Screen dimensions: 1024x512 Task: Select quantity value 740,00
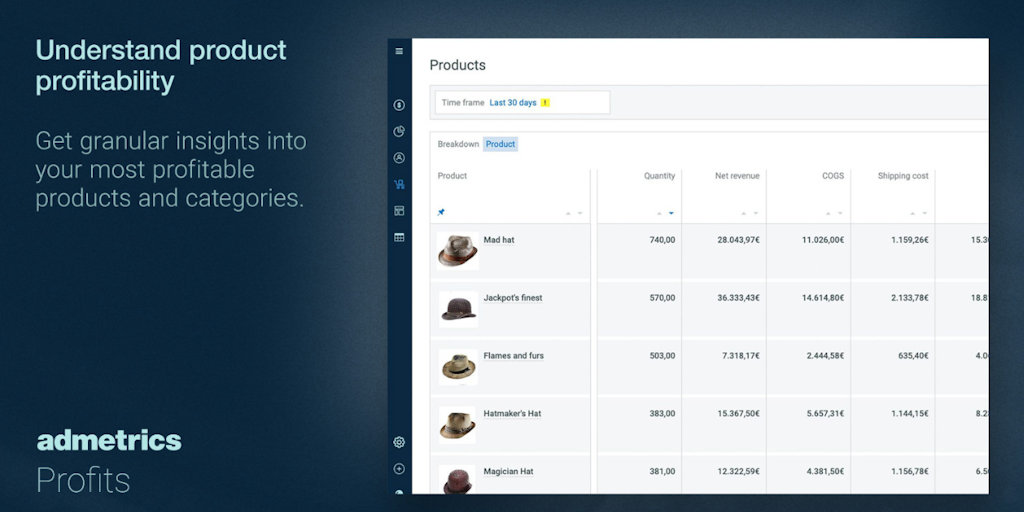[x=662, y=240]
